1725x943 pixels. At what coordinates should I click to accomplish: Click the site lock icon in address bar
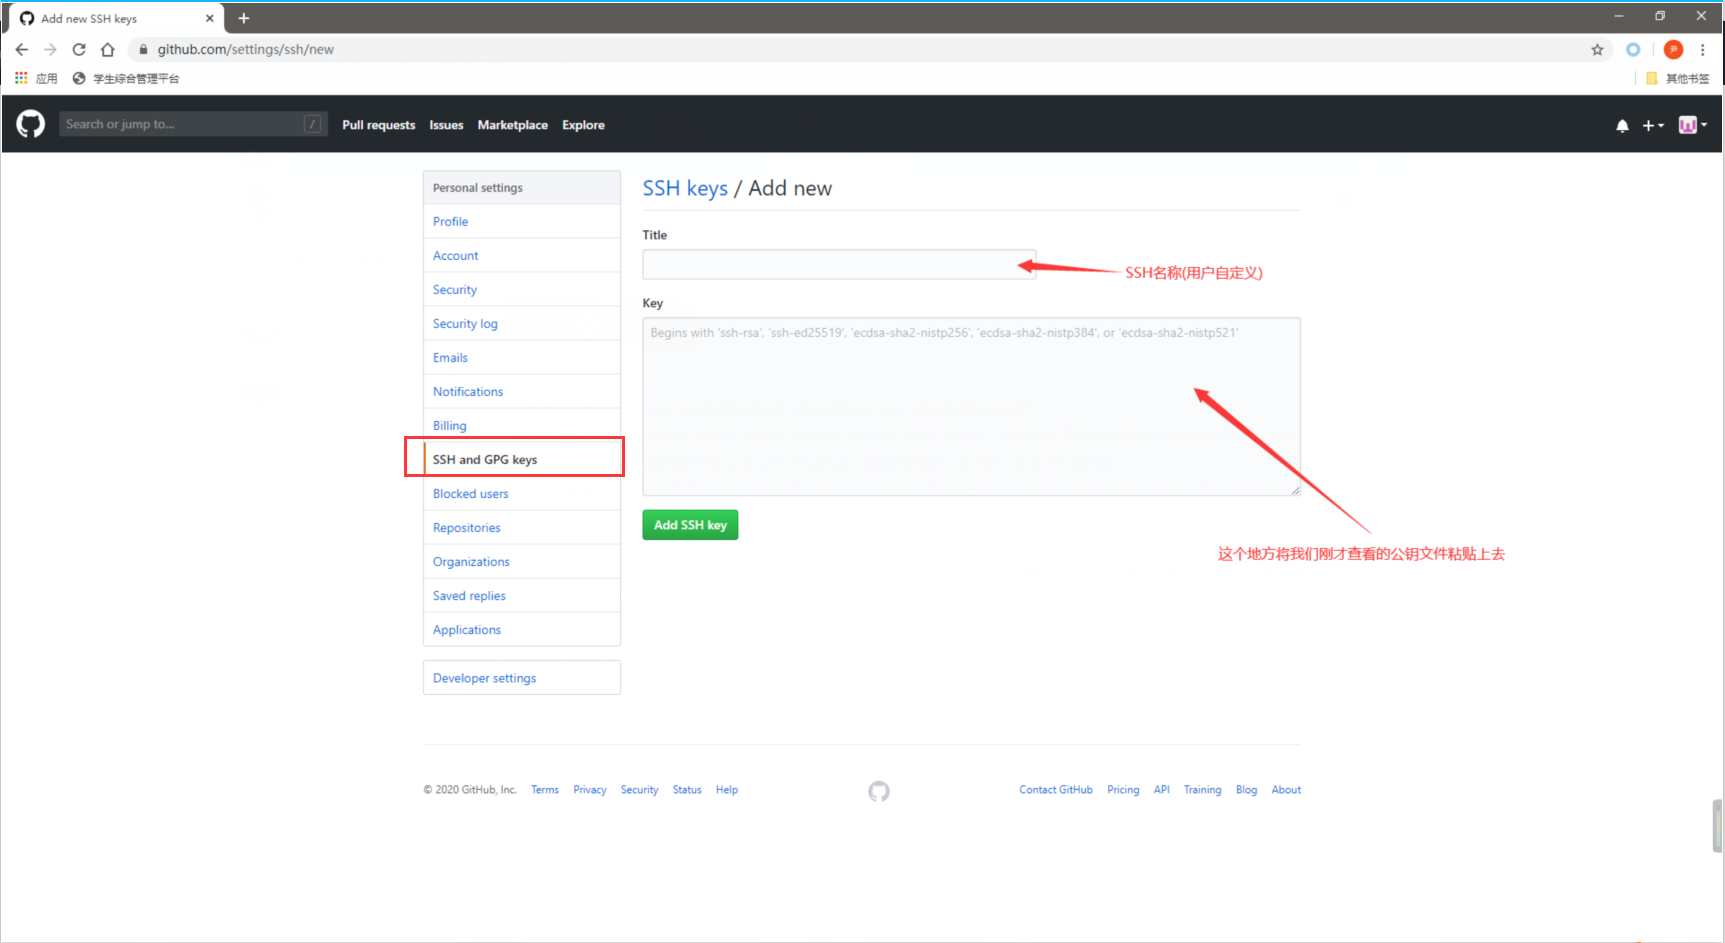point(144,49)
